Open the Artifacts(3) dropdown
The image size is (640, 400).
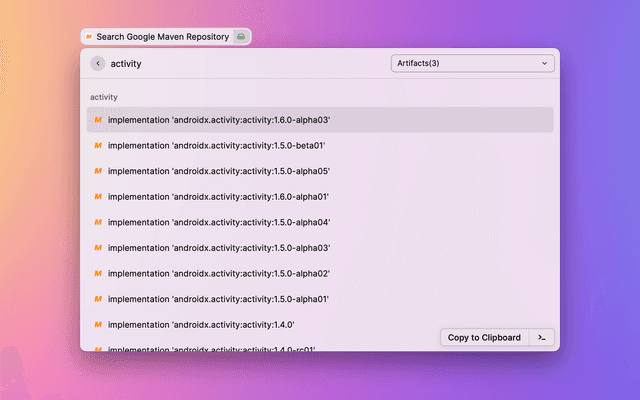tap(472, 64)
